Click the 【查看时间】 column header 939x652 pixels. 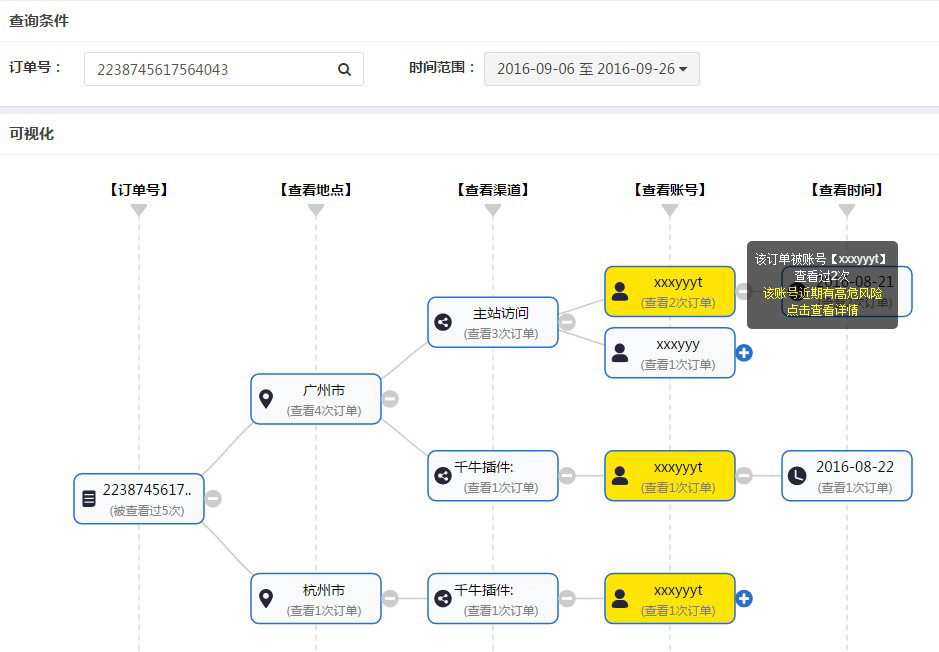tap(847, 190)
